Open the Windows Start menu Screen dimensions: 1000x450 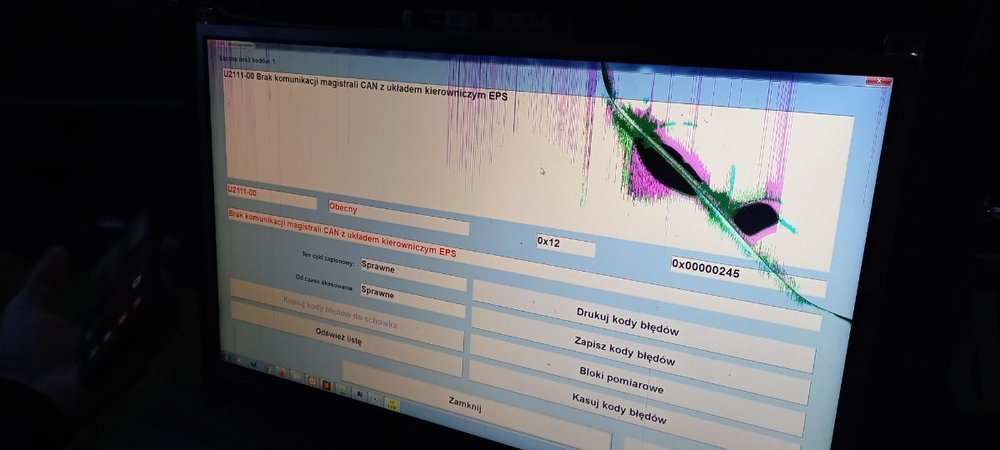[x=230, y=357]
